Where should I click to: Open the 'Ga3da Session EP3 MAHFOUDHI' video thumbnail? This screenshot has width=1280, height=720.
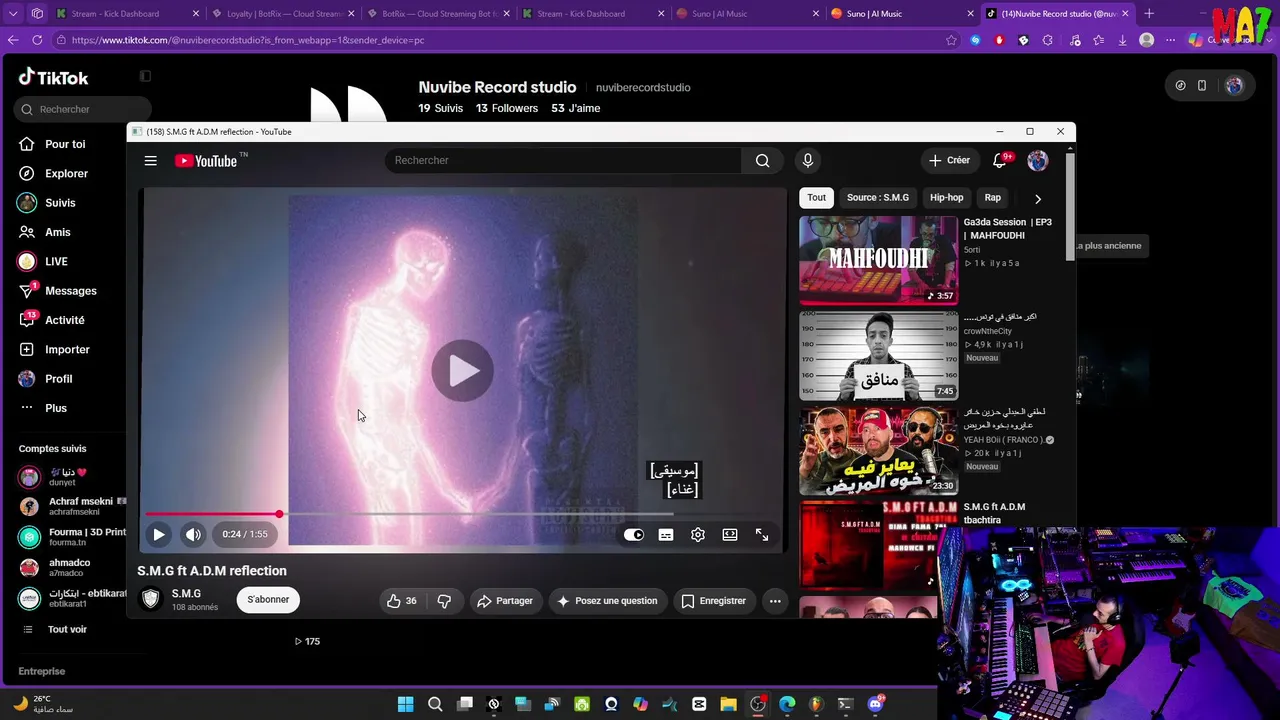click(x=878, y=260)
